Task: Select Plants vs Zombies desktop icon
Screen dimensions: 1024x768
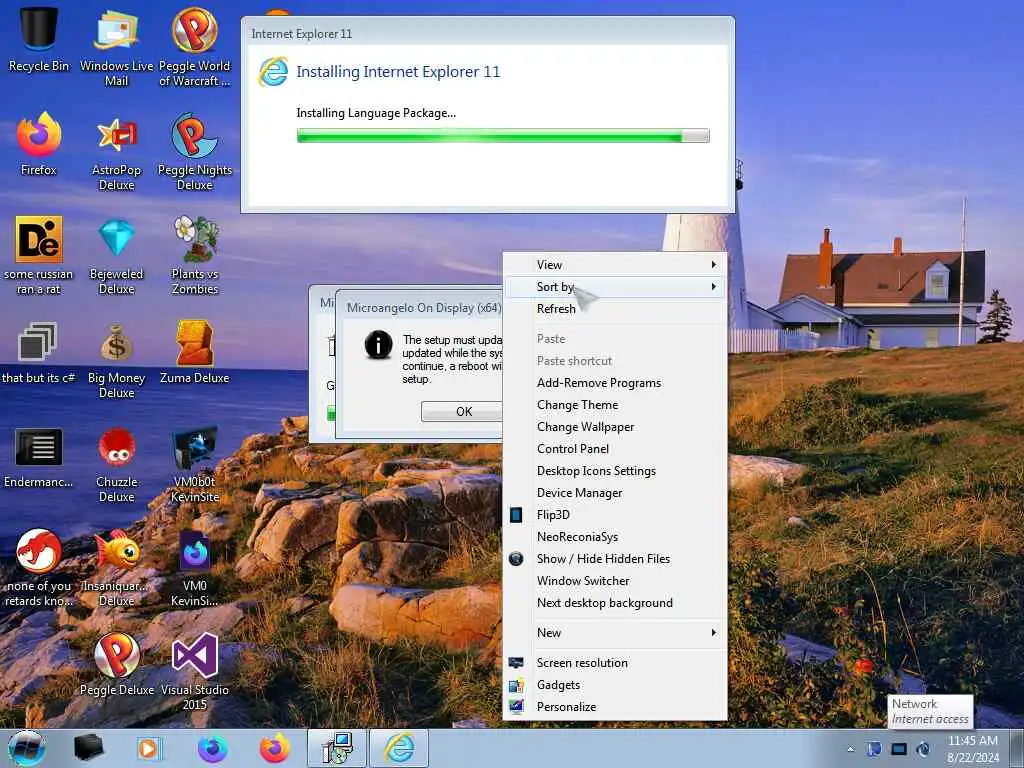Action: point(195,255)
